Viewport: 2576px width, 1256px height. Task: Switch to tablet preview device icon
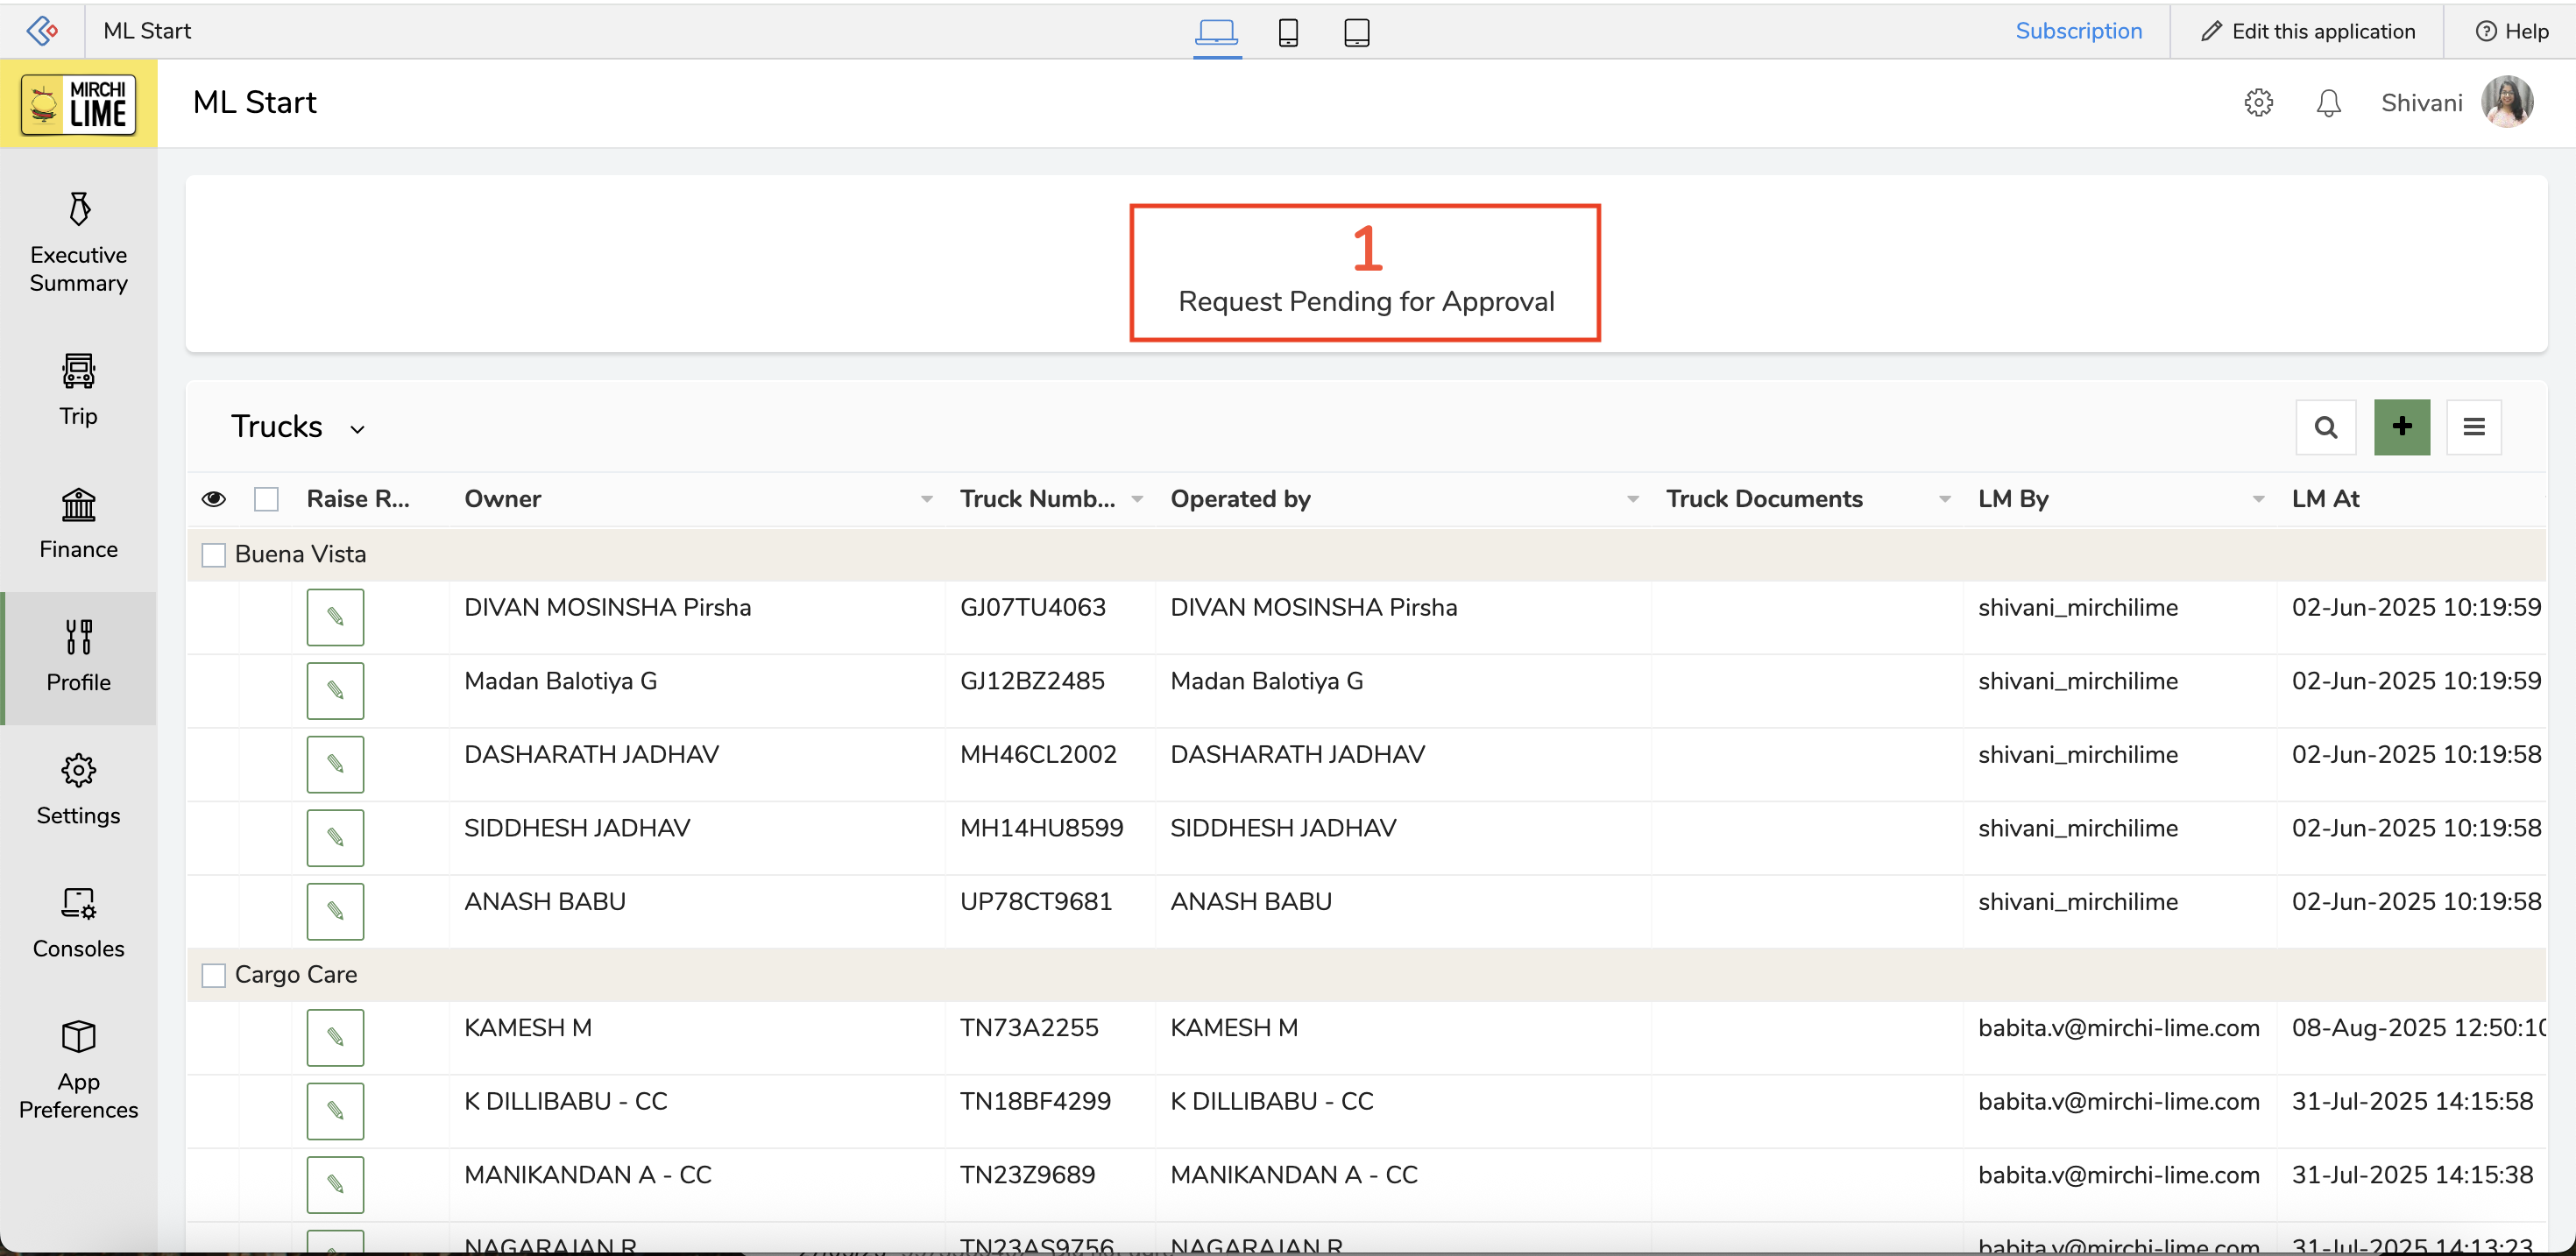coord(1356,32)
